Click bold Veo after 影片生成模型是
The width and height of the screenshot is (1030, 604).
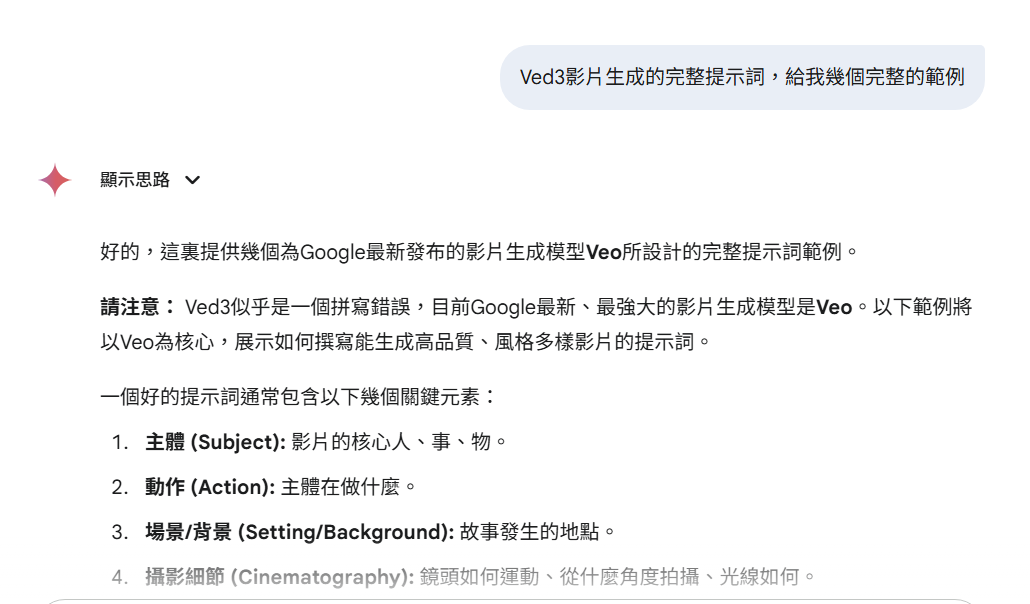(x=834, y=307)
